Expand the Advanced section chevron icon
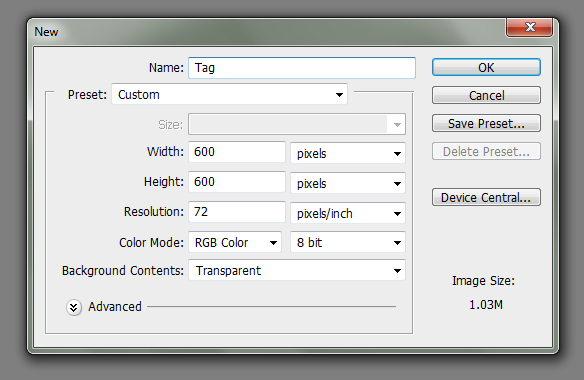Viewport: 584px width, 380px height. [x=74, y=307]
